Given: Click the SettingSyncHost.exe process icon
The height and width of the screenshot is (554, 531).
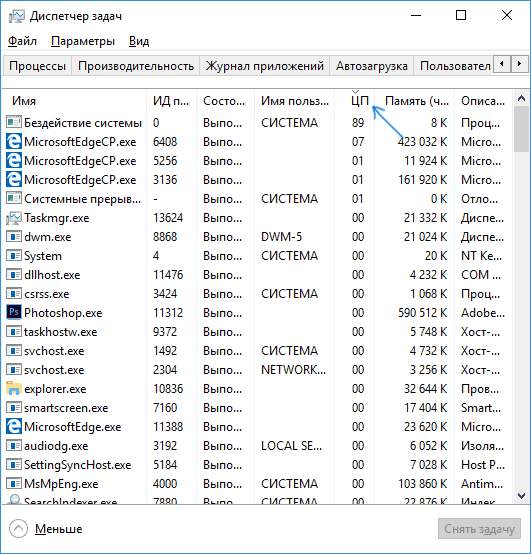Looking at the screenshot, I should click(x=14, y=465).
